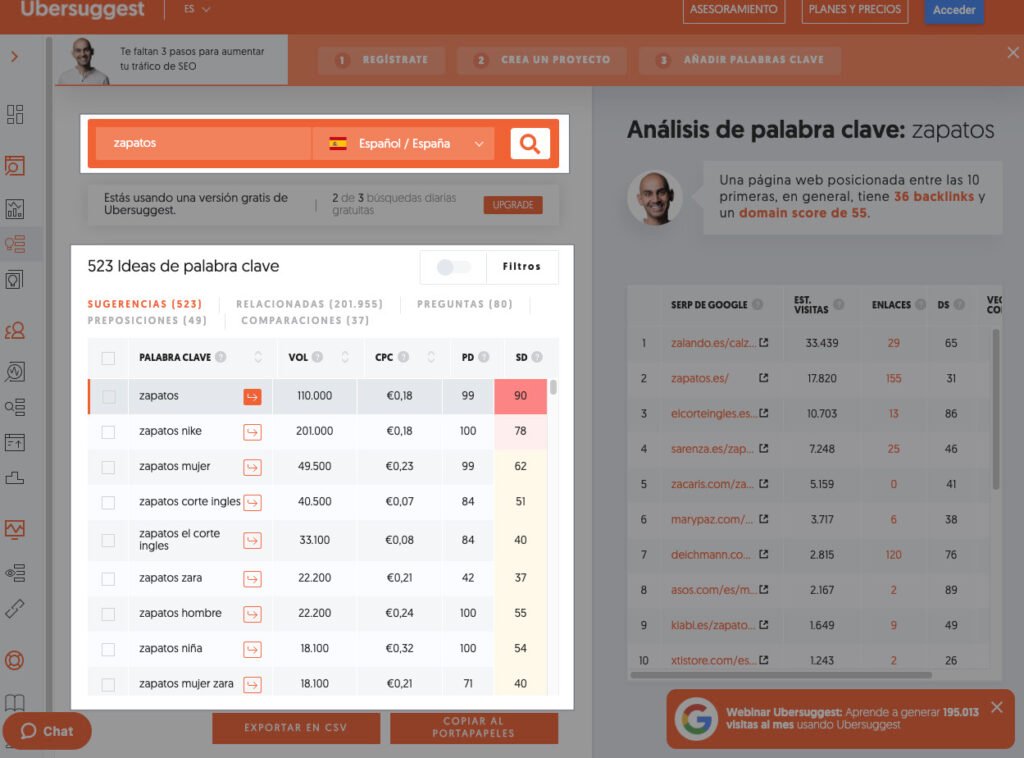Close the Webinar Ubersuggest notification
This screenshot has height=758, width=1024.
tap(997, 708)
